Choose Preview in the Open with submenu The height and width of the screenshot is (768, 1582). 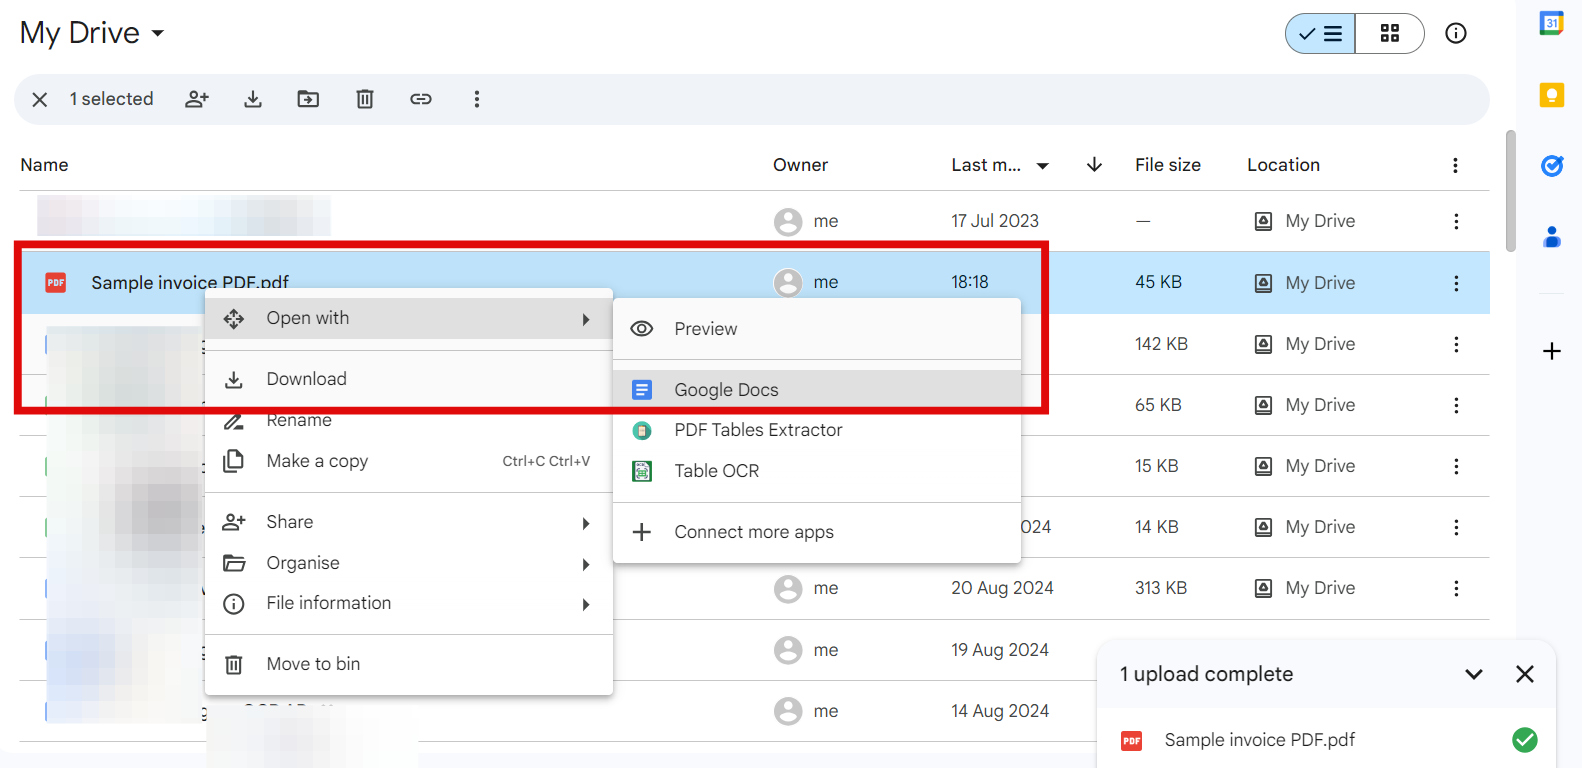tap(817, 329)
